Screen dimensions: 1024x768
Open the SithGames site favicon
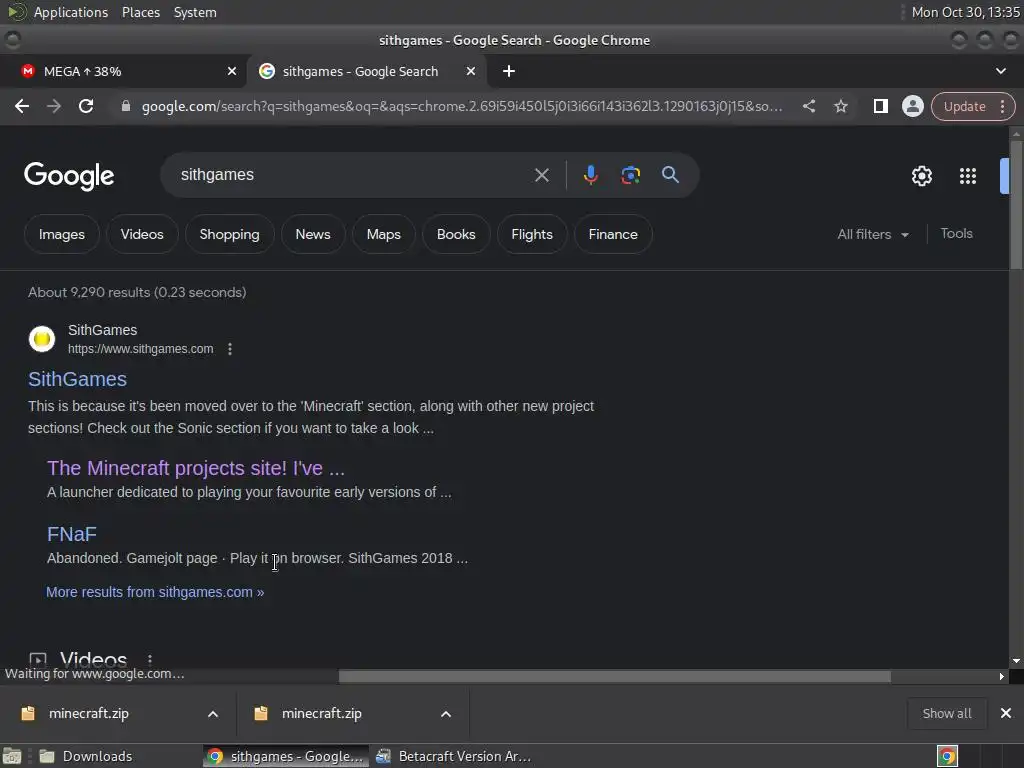pos(42,339)
